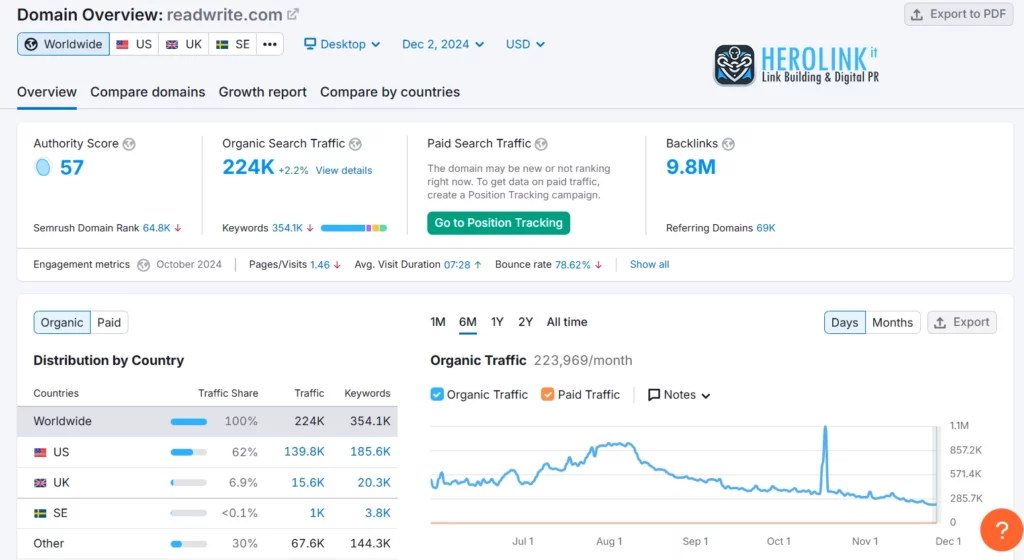The image size is (1024, 560).
Task: Set chart granularity to Months
Action: (x=892, y=322)
